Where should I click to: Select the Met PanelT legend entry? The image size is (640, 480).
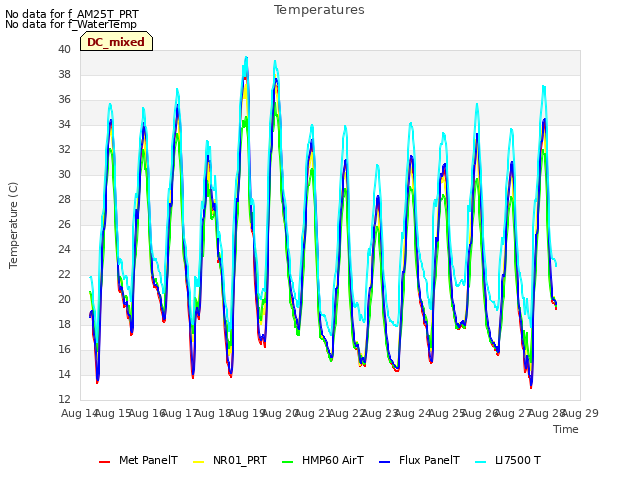point(138,460)
